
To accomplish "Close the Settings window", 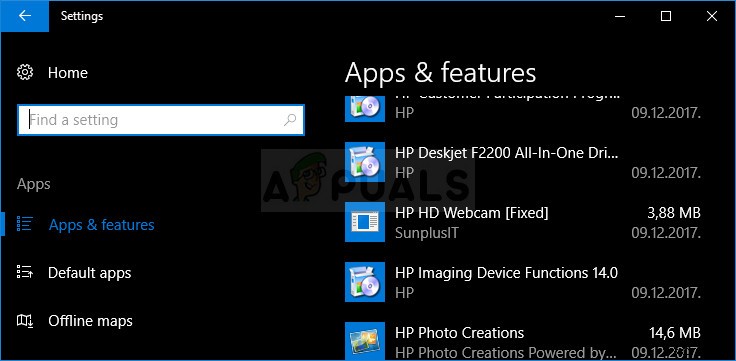I will pos(712,16).
